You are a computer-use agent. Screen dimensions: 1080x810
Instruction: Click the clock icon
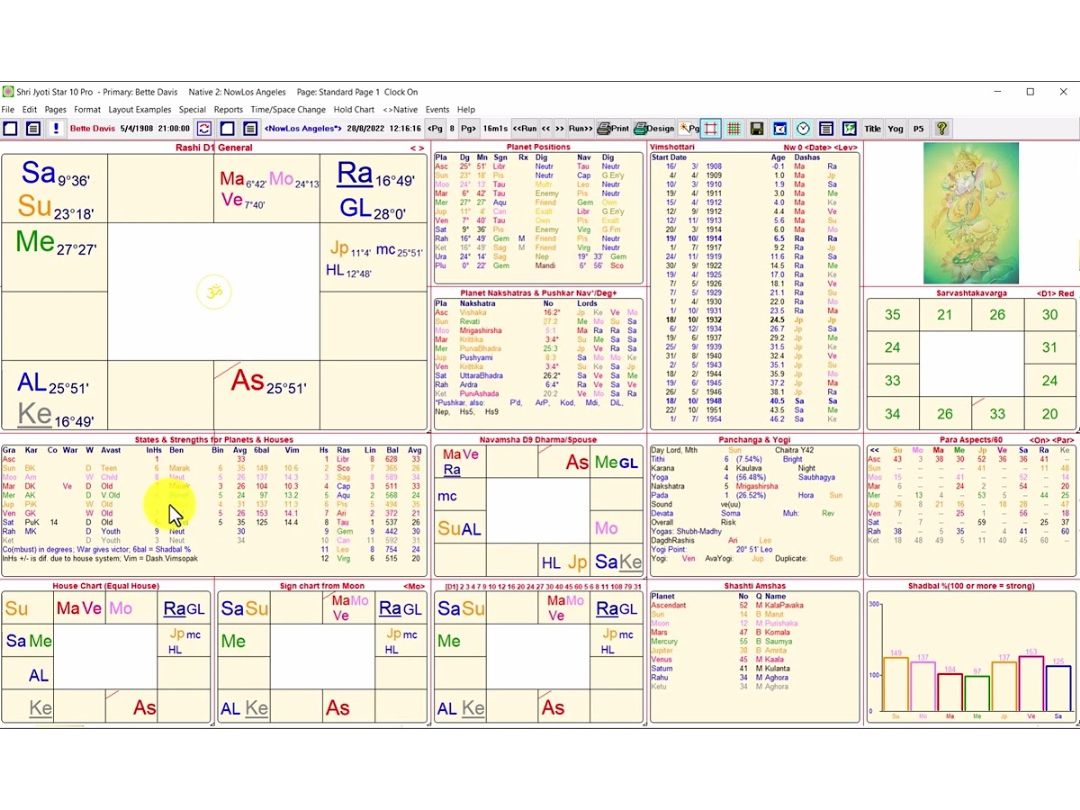pos(803,129)
